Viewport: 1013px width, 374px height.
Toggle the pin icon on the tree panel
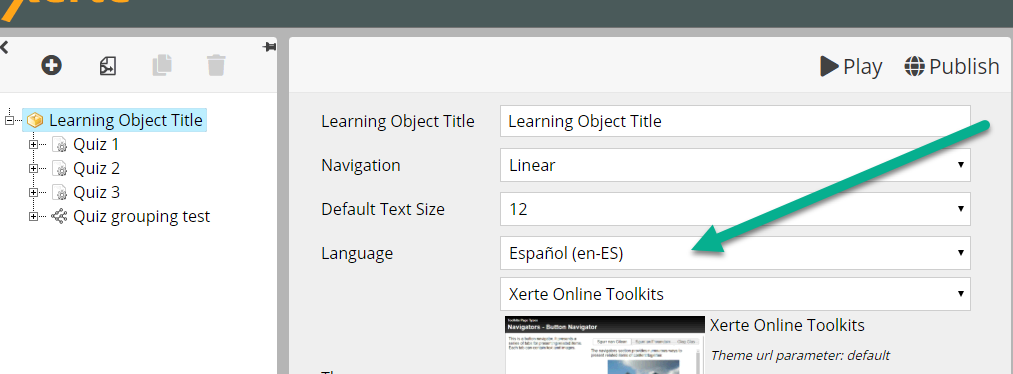(x=270, y=47)
